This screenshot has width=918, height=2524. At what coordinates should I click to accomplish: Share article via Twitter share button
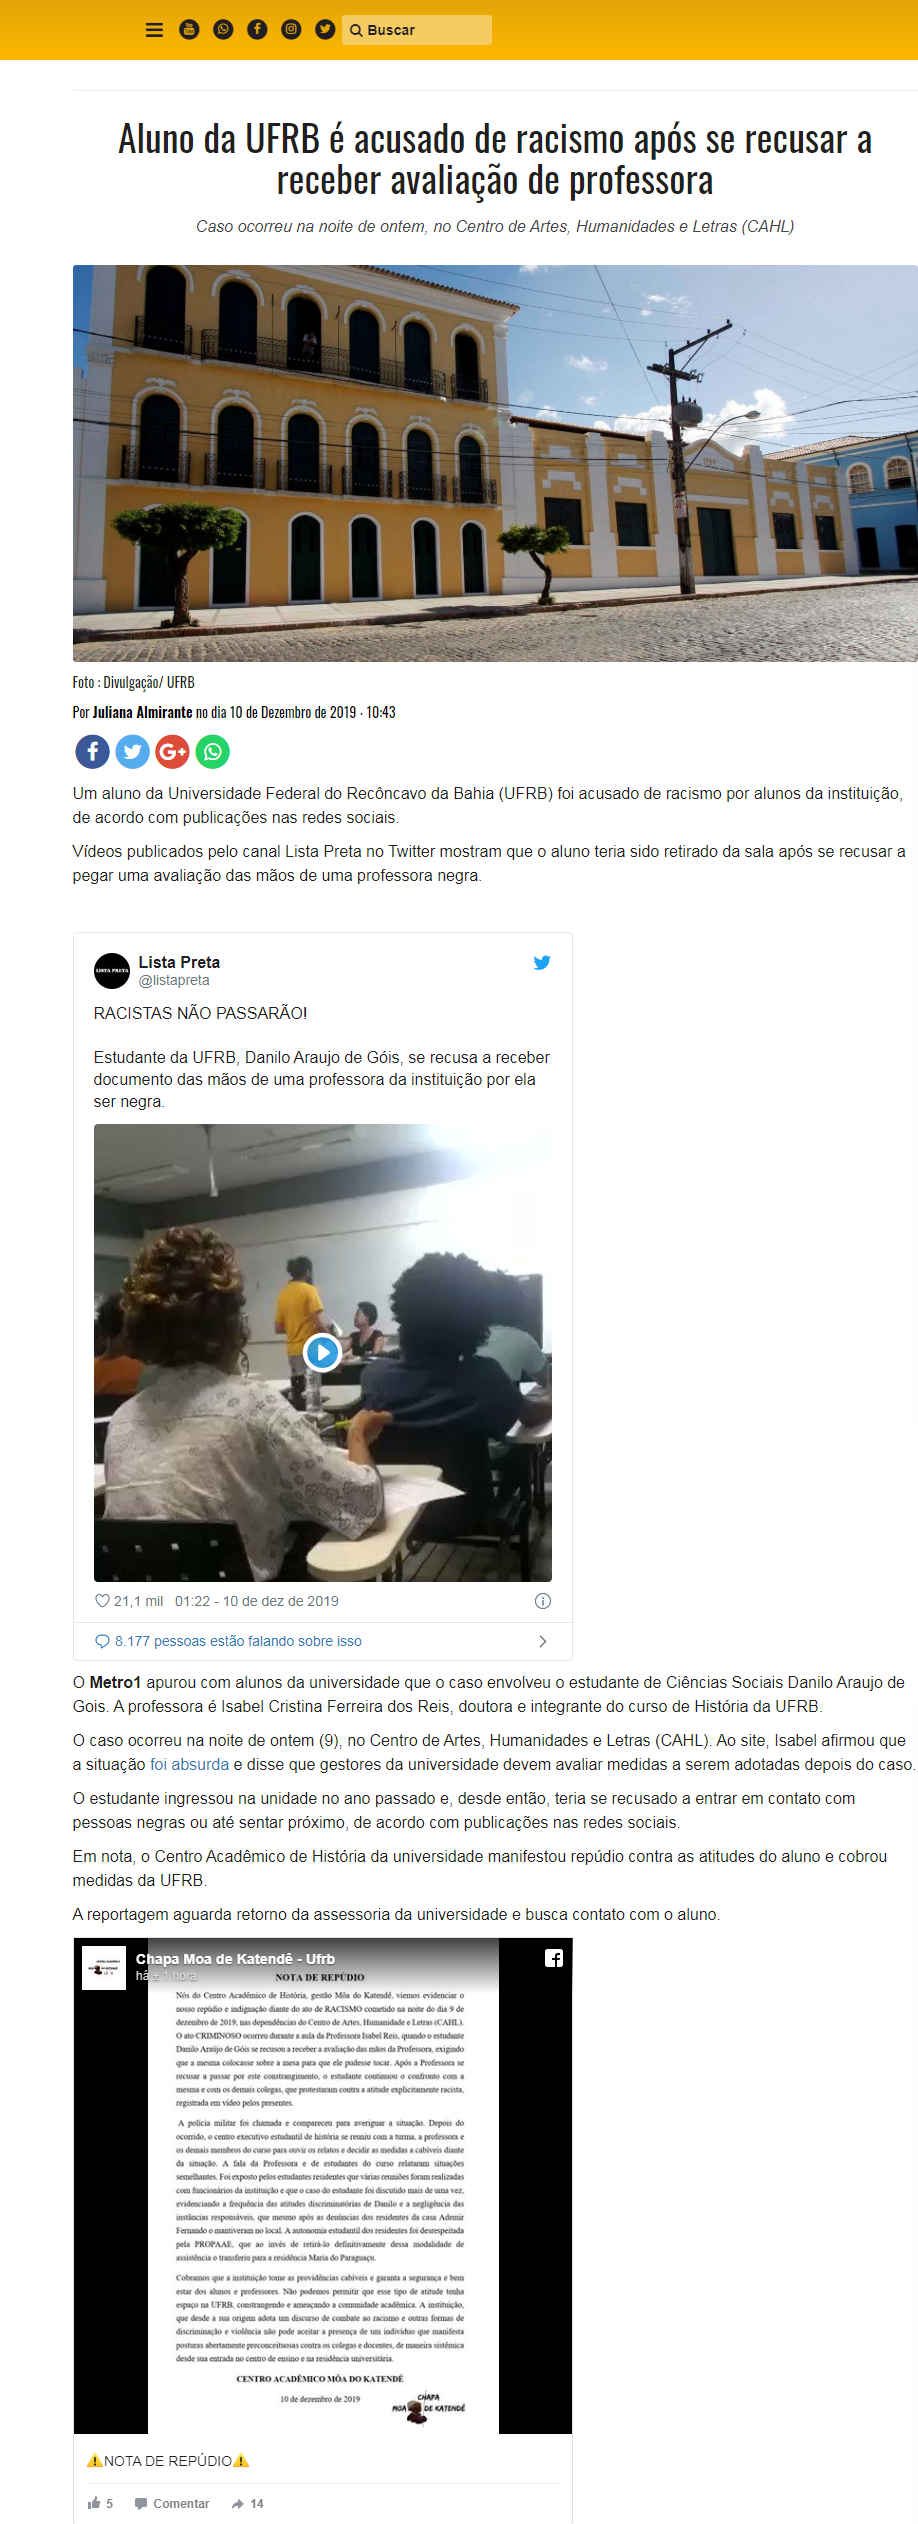132,751
